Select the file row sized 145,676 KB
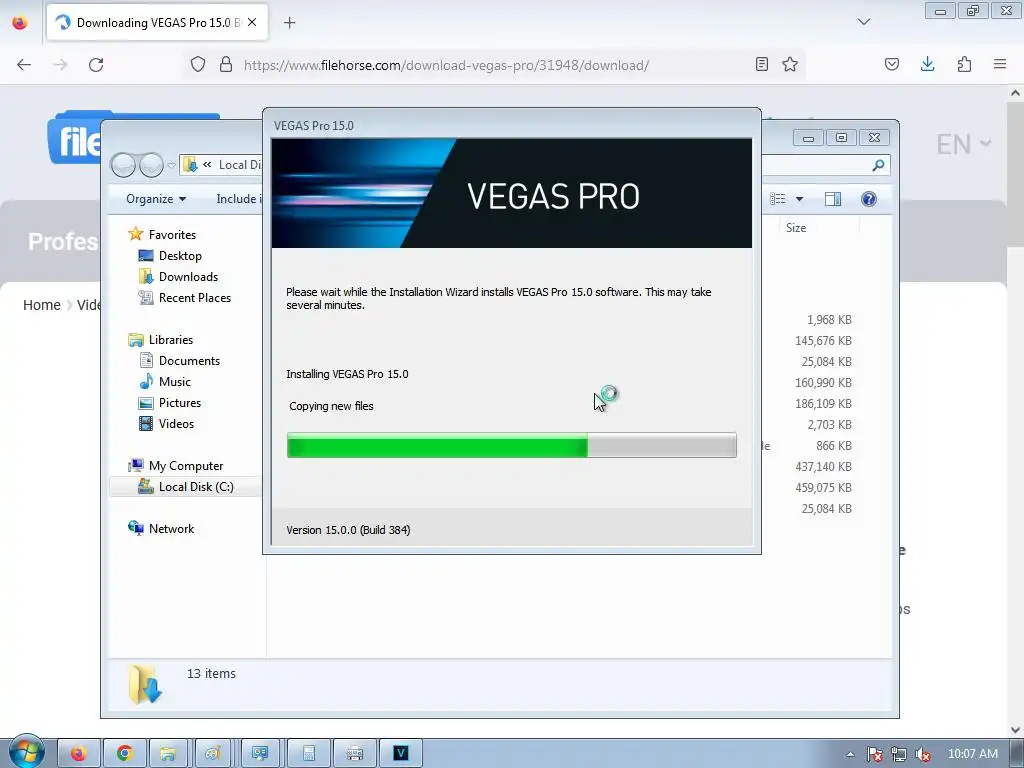 823,341
